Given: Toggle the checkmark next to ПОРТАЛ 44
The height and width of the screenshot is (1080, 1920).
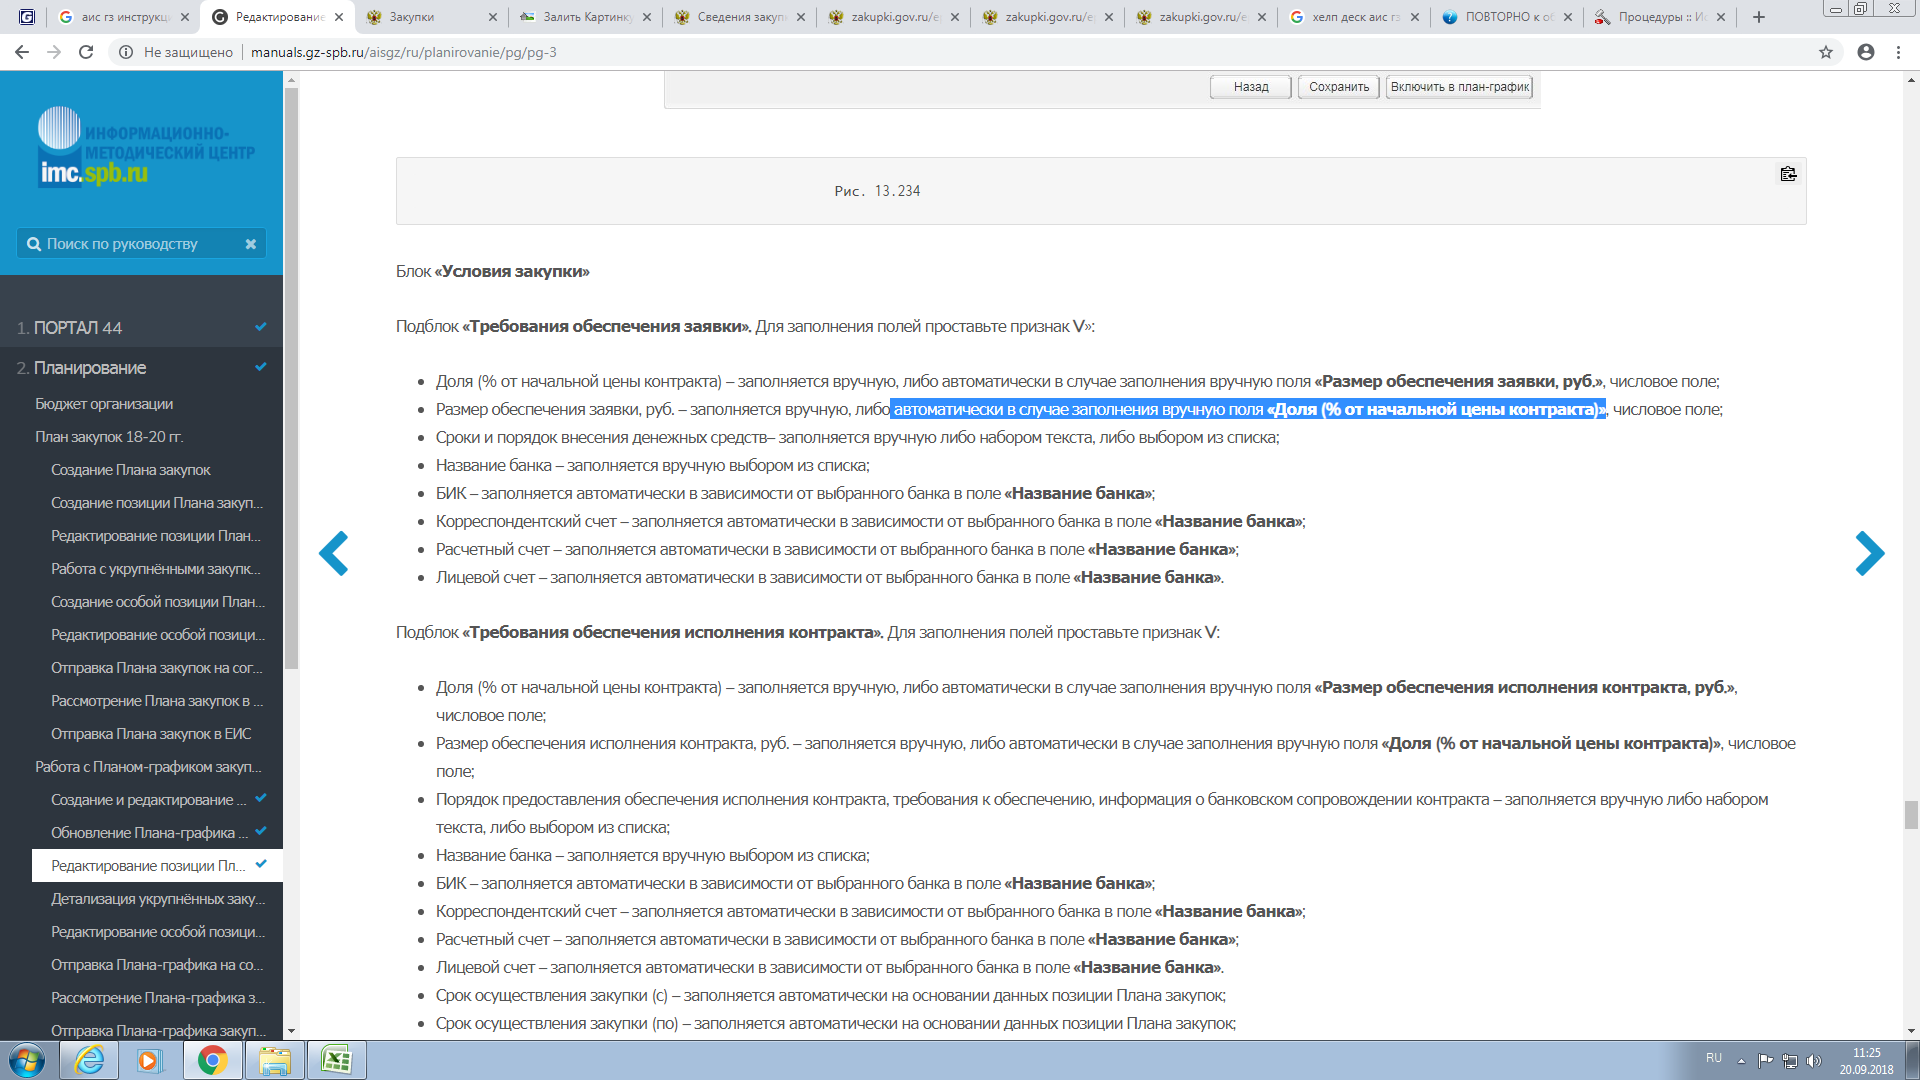Looking at the screenshot, I should (x=261, y=327).
